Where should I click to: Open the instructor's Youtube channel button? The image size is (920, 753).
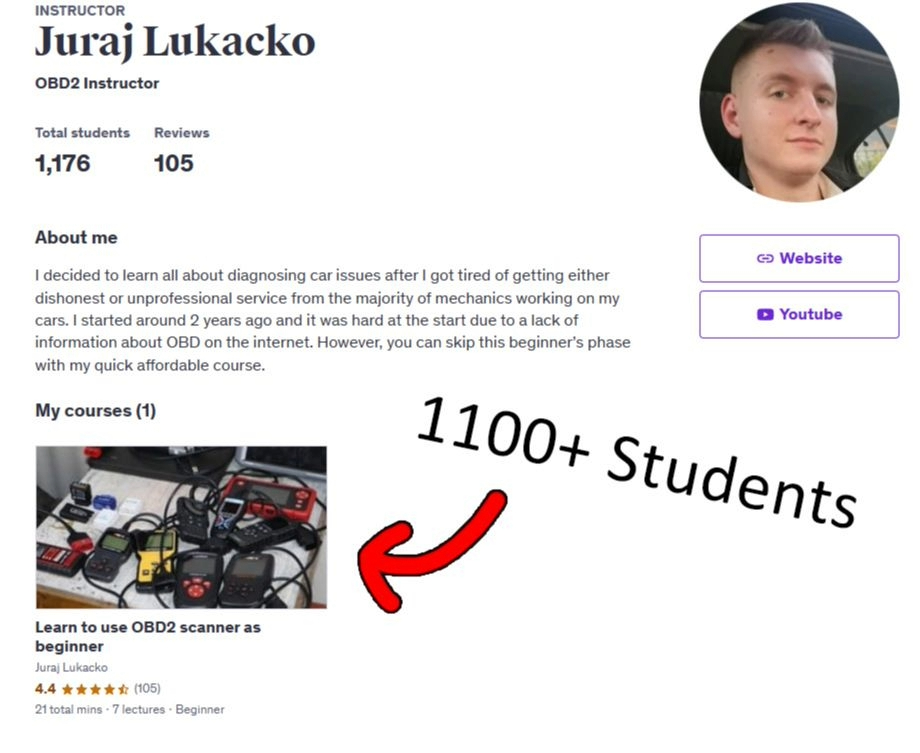799,314
